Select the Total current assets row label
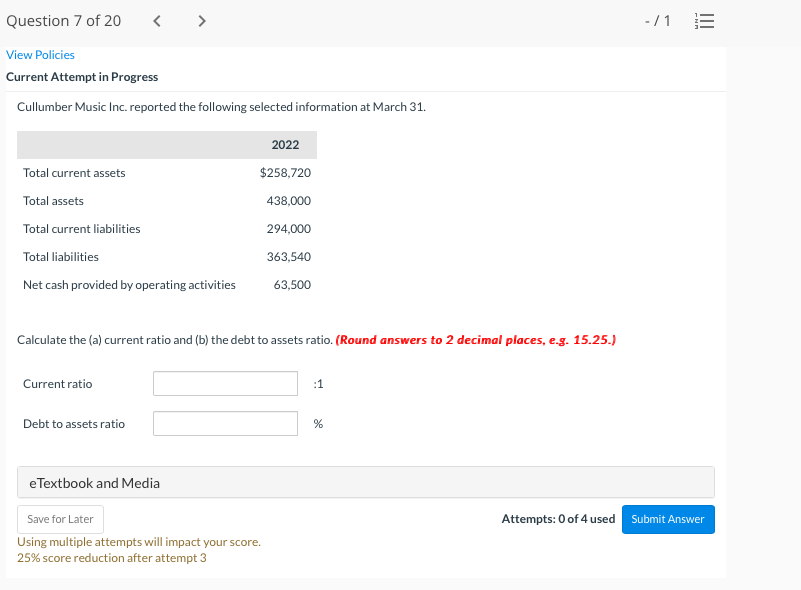The height and width of the screenshot is (590, 801). click(74, 173)
